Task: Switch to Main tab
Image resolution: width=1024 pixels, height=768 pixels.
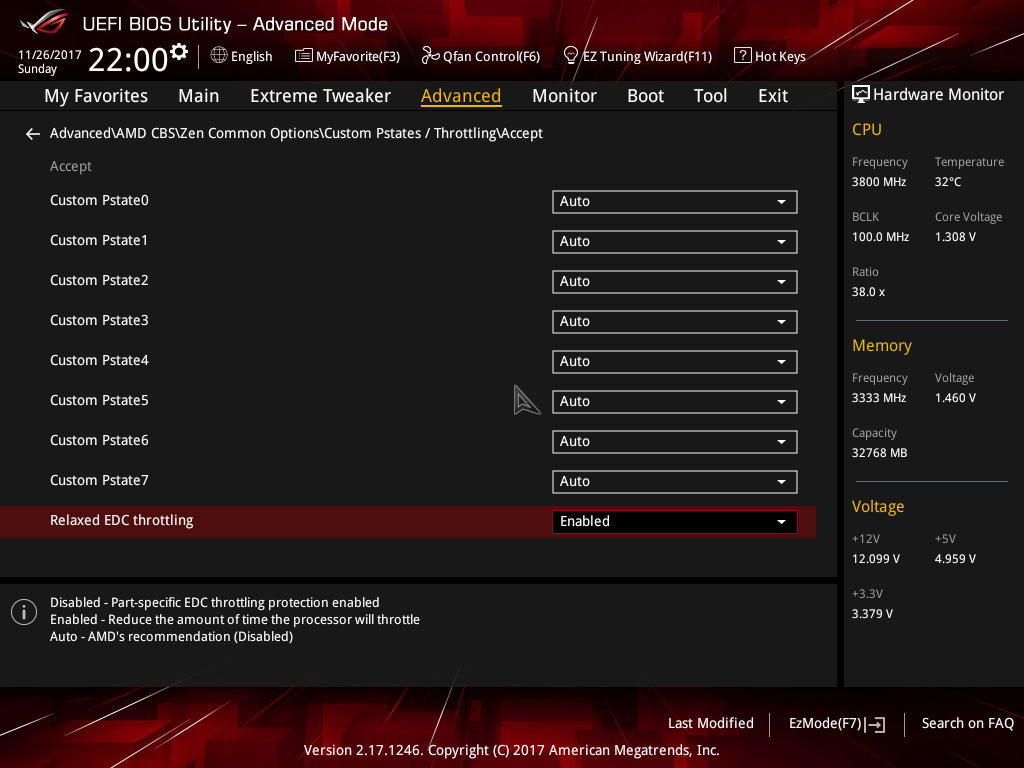Action: pyautogui.click(x=199, y=96)
